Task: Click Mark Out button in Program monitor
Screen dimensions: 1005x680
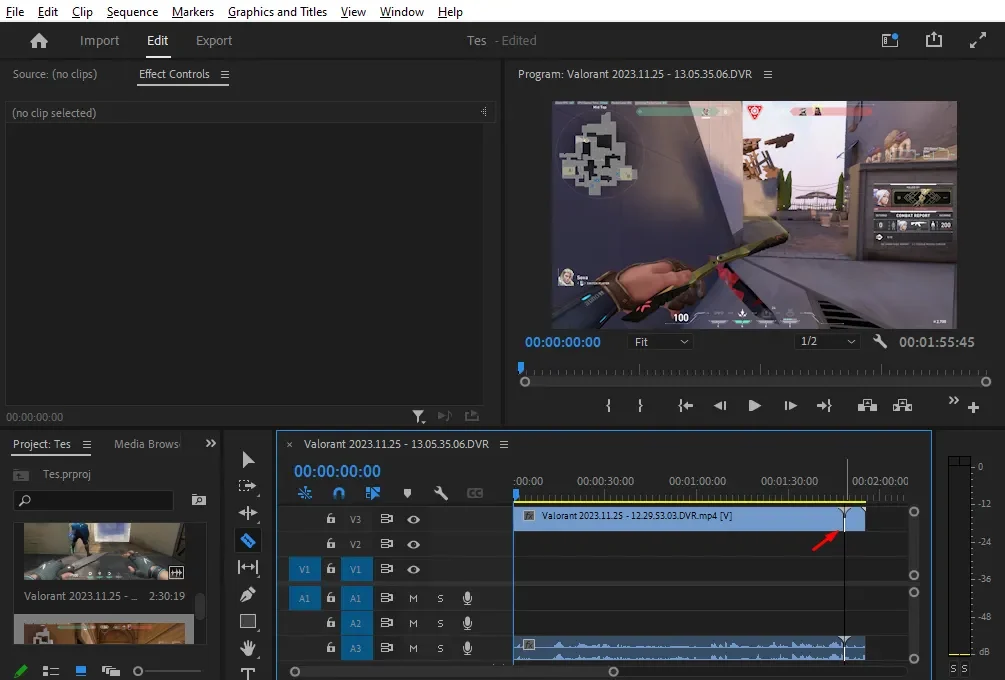Action: pos(640,406)
